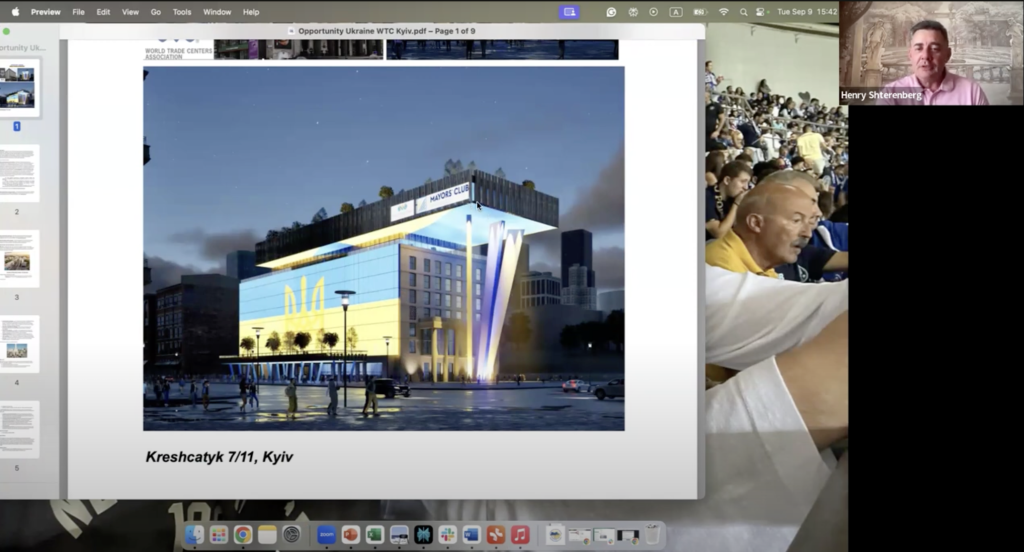Click the purple screen sharing status icon

point(569,12)
